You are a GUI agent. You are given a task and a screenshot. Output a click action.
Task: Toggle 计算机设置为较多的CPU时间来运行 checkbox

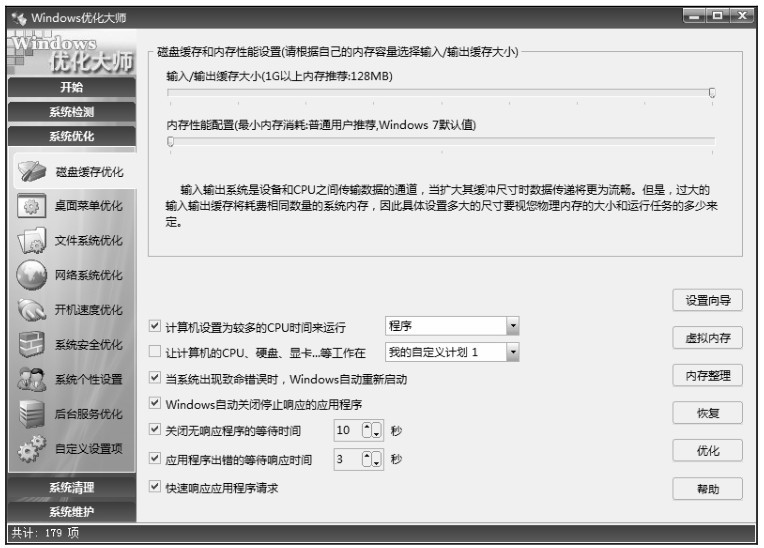point(155,326)
